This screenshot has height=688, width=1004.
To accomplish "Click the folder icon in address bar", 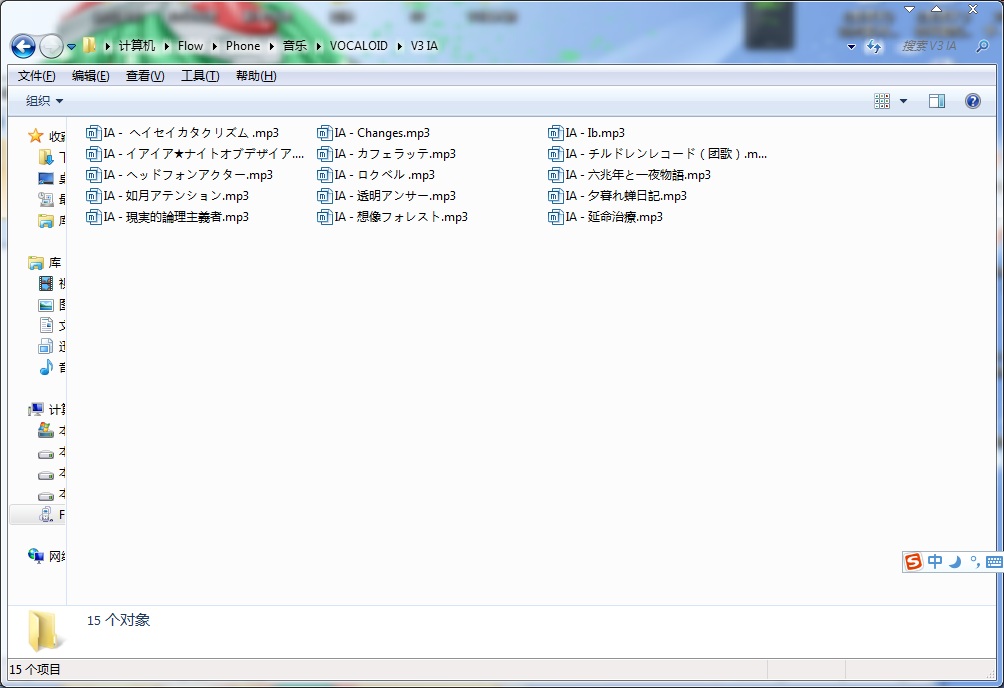I will (90, 45).
